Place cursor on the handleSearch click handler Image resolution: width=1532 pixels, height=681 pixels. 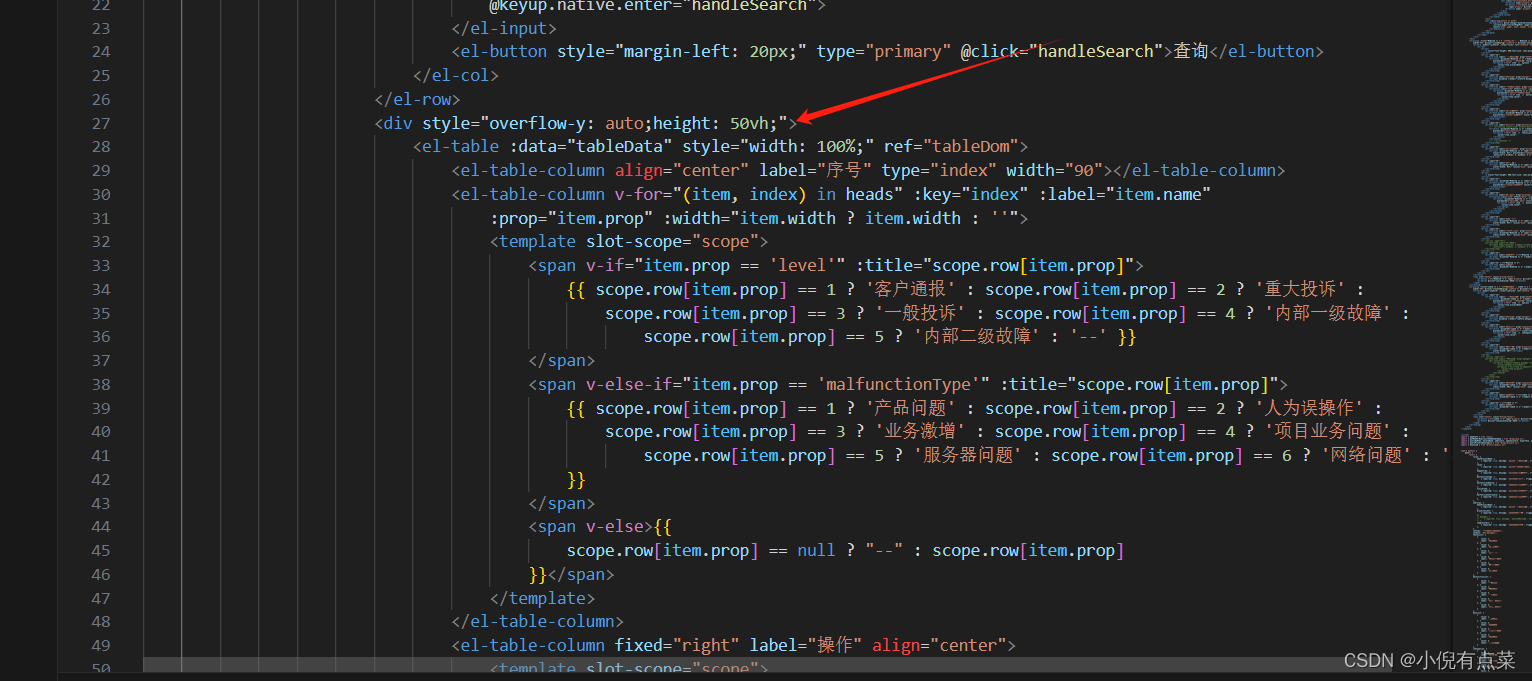pyautogui.click(x=1097, y=51)
